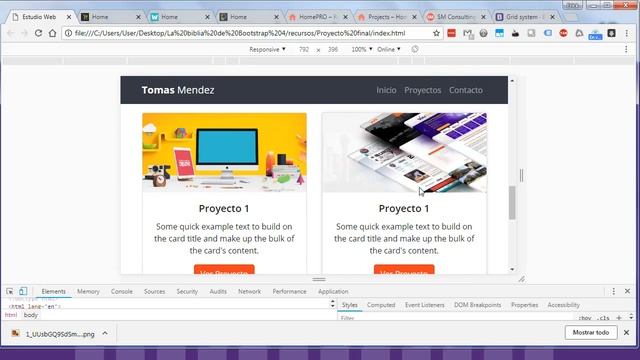This screenshot has width=640, height=360.
Task: Click the yellow desk project thumbnail
Action: (224, 152)
